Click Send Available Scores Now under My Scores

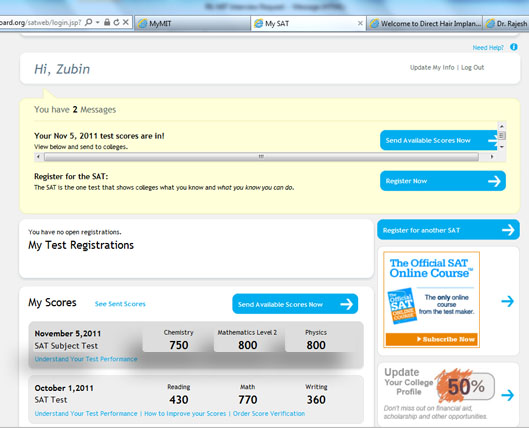click(x=295, y=304)
